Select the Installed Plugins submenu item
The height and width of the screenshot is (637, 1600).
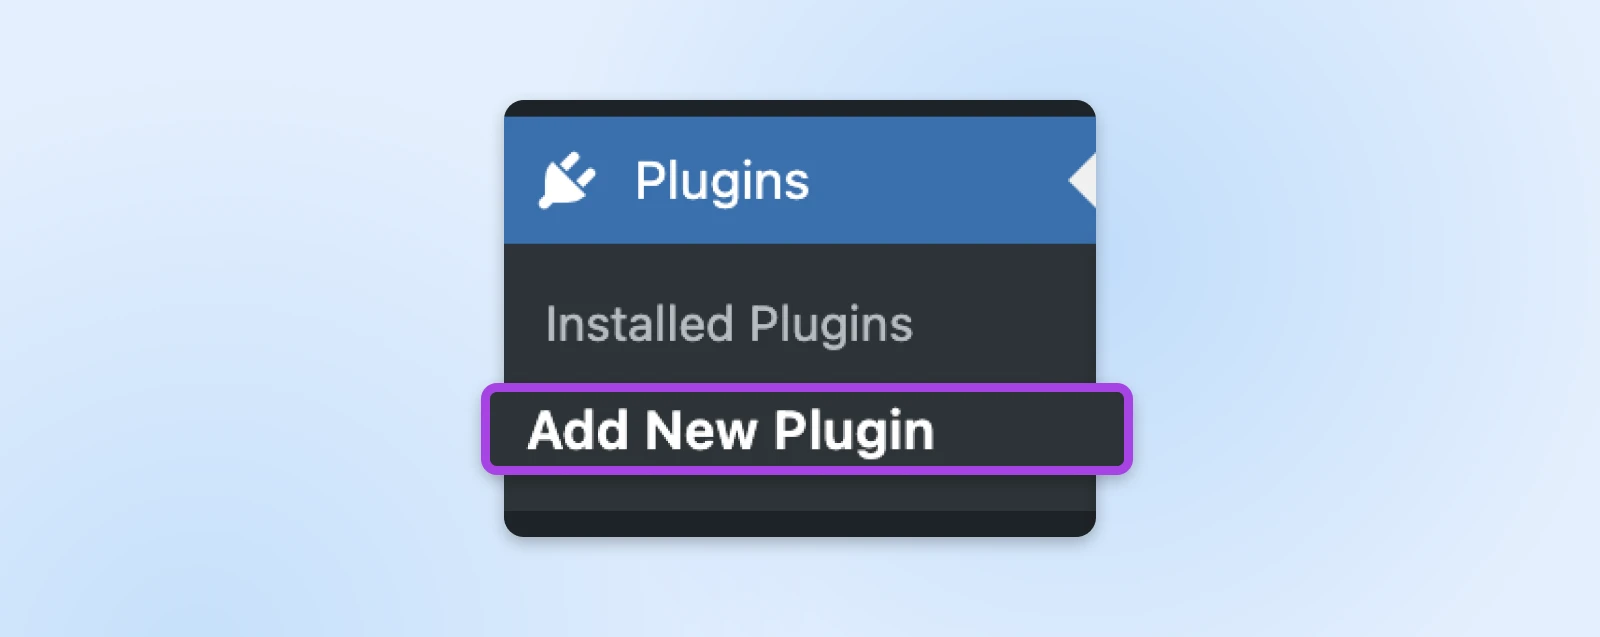click(729, 325)
